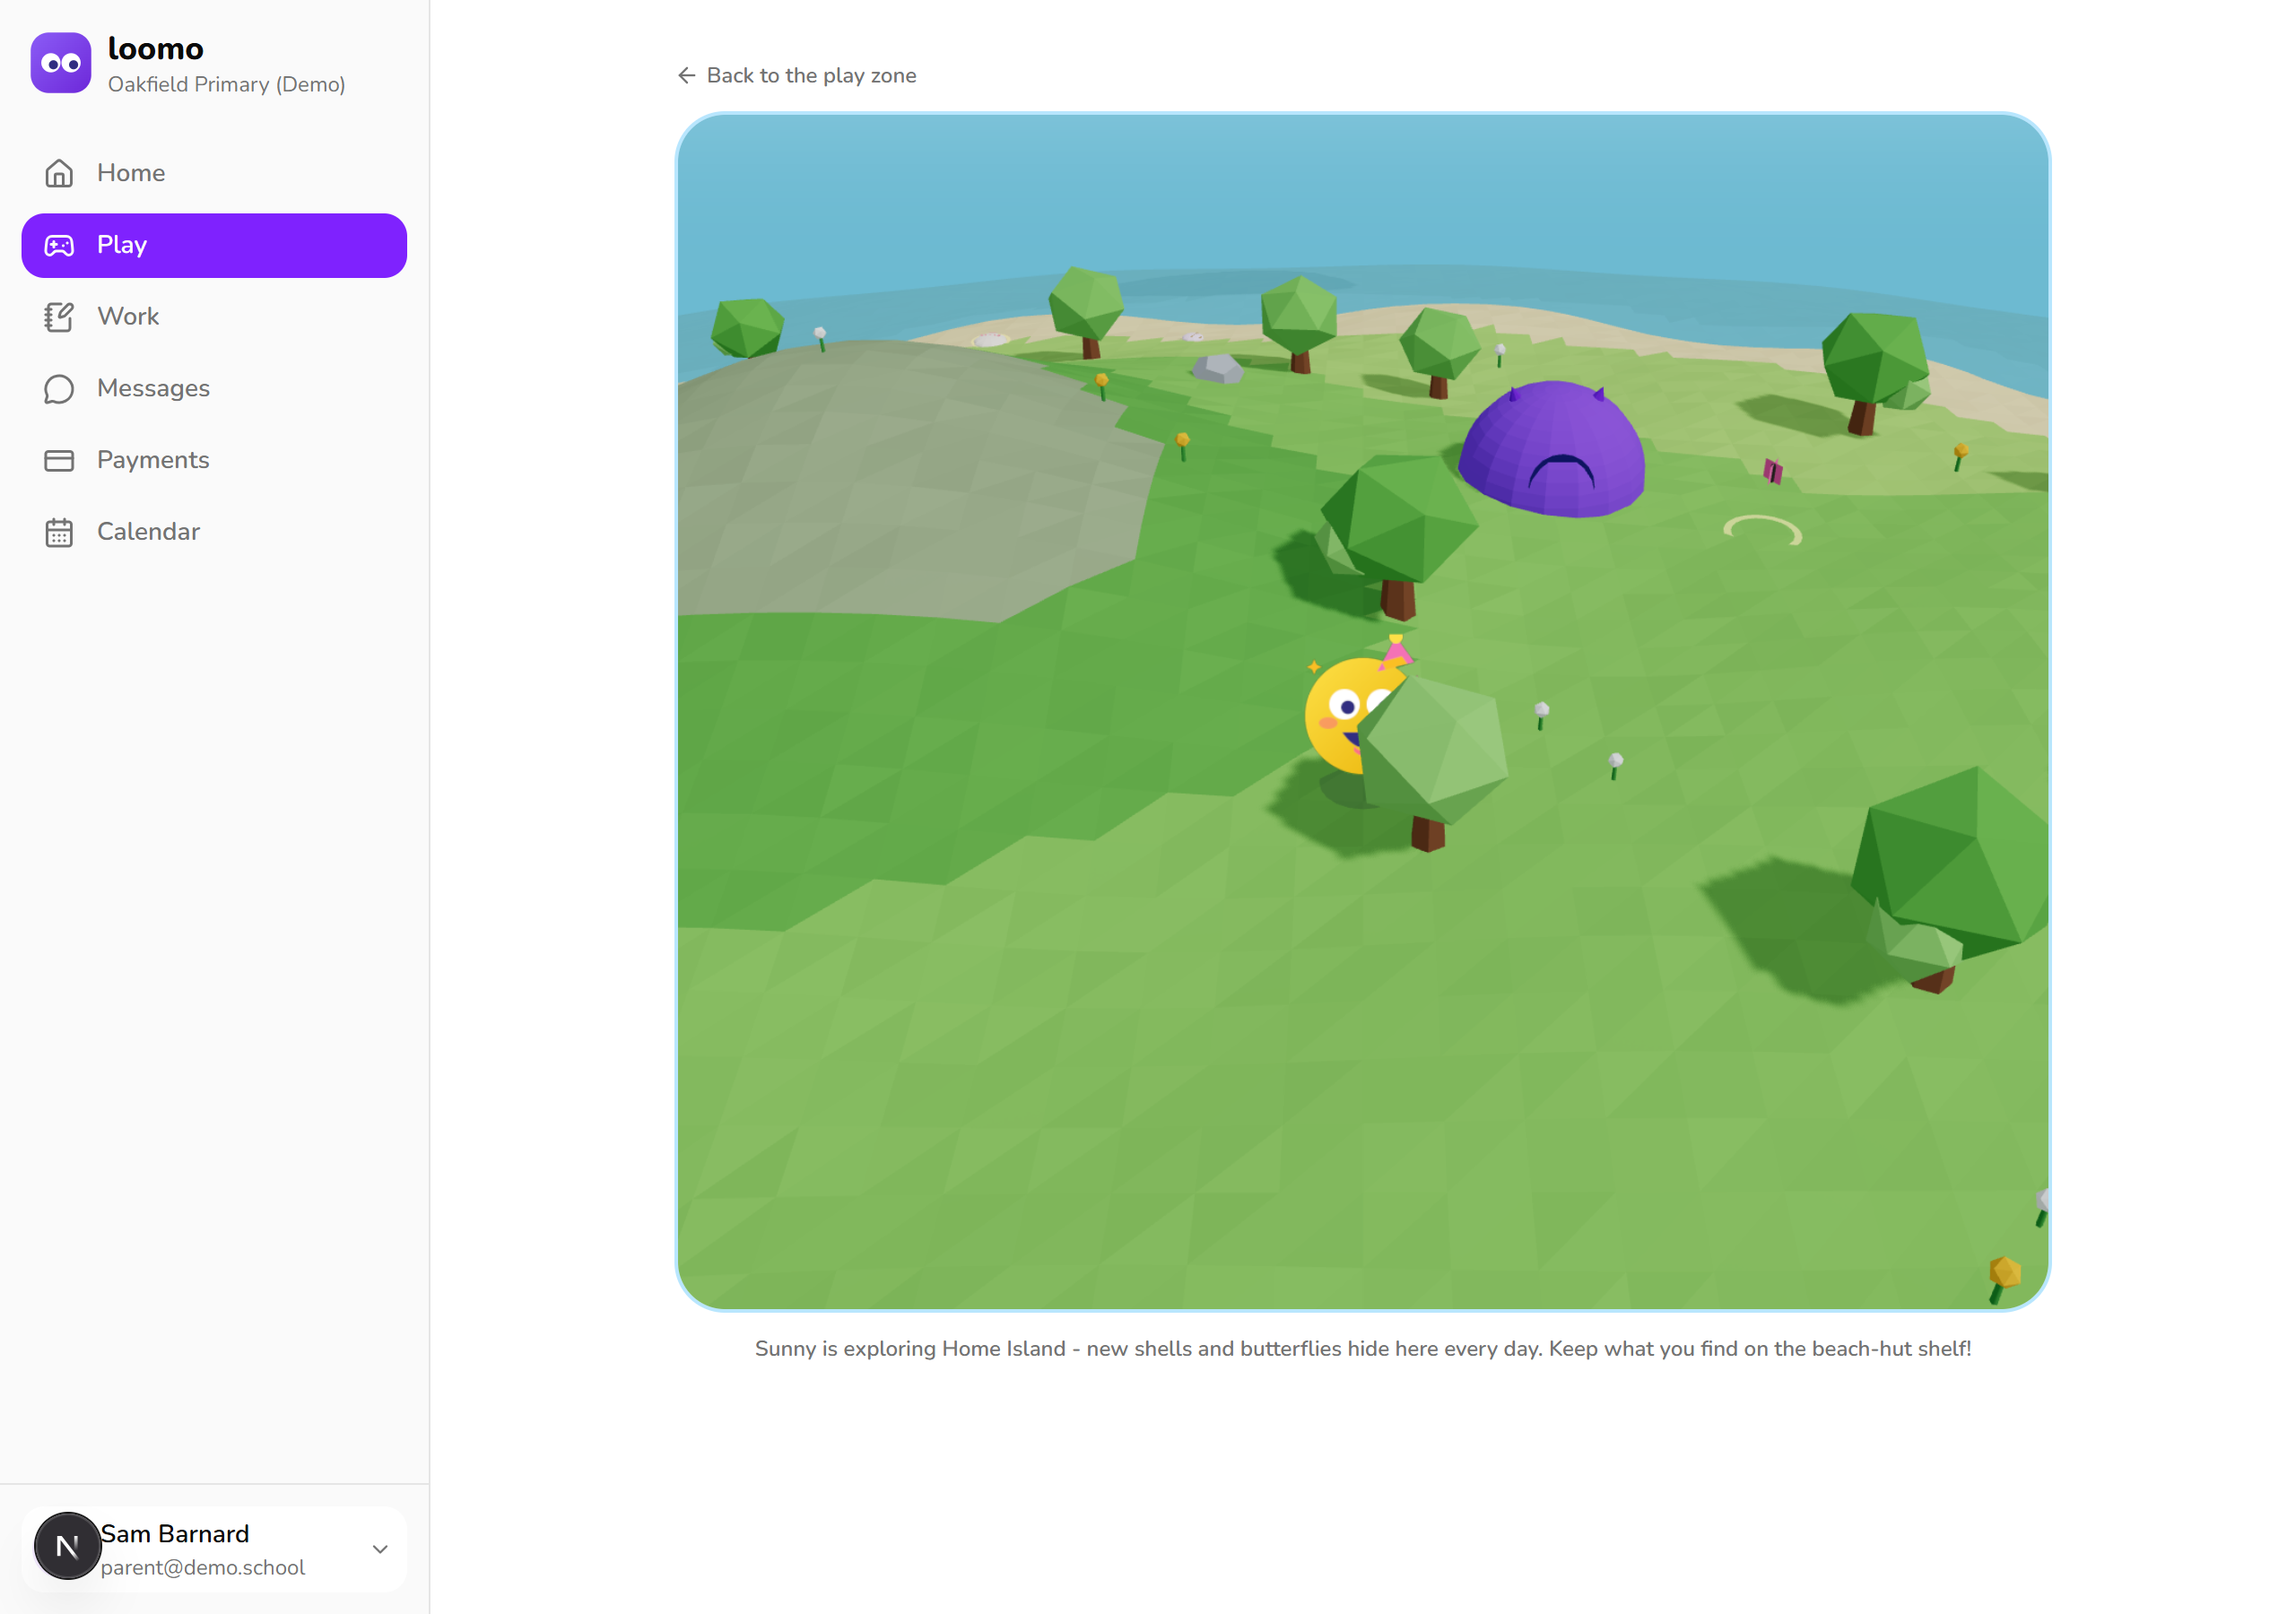Image resolution: width=2296 pixels, height=1614 pixels.
Task: Follow the Back to the play zone link
Action: tap(796, 76)
